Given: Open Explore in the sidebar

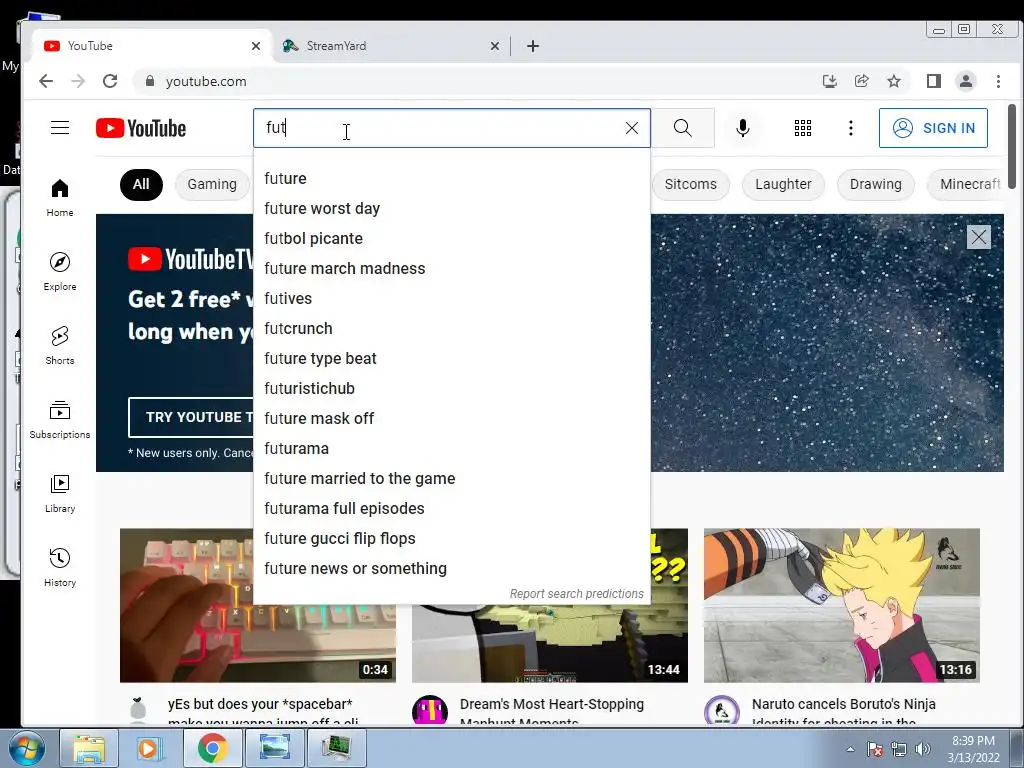Looking at the screenshot, I should [x=60, y=272].
